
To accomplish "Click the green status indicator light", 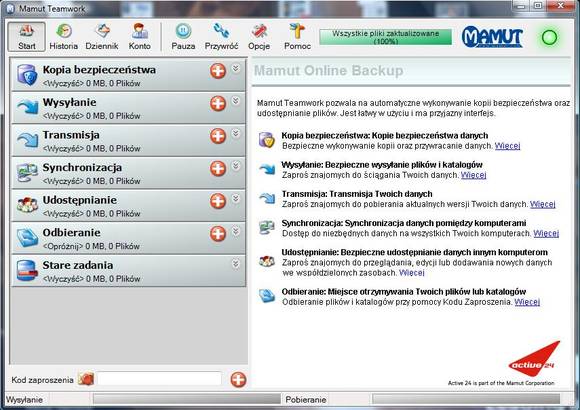I will click(x=549, y=37).
